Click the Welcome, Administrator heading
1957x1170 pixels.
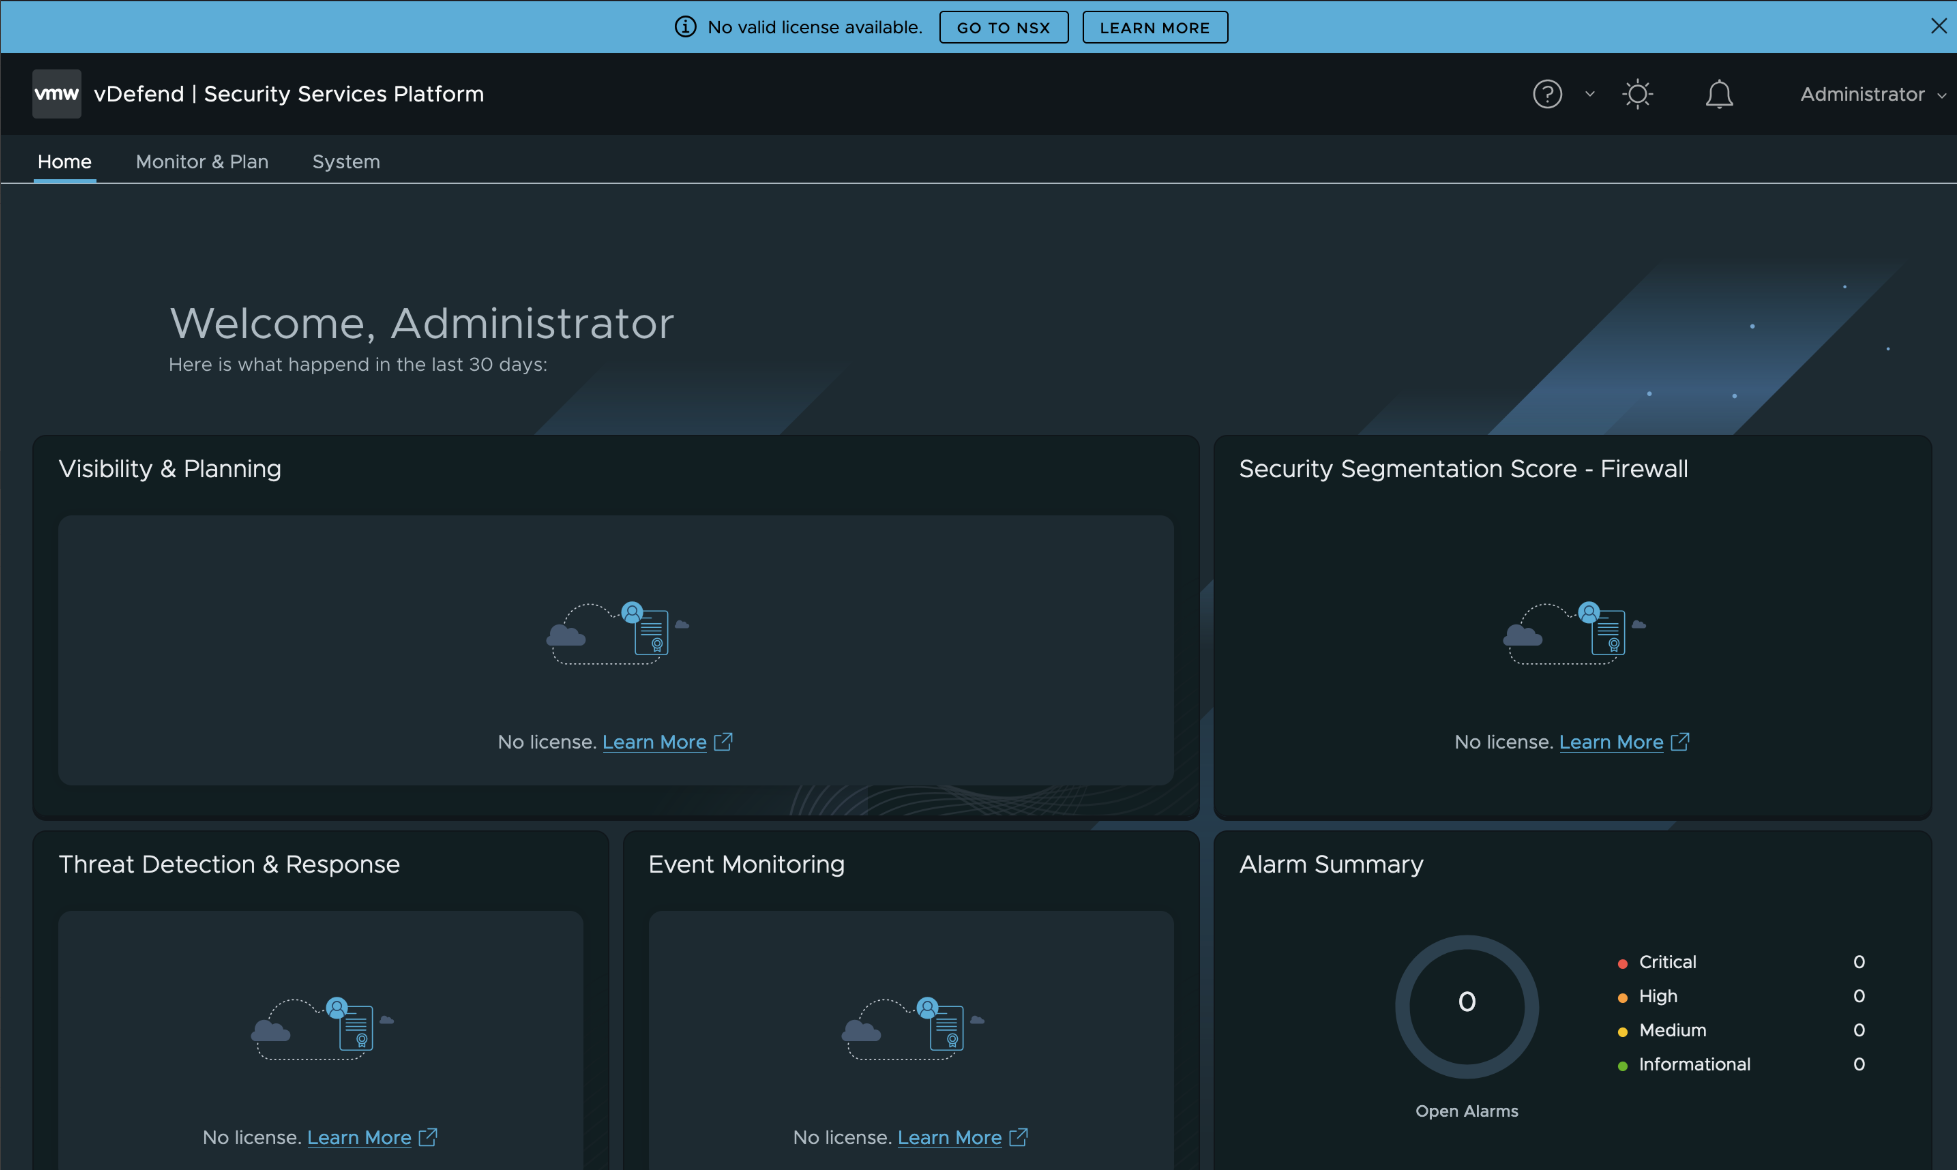(421, 323)
